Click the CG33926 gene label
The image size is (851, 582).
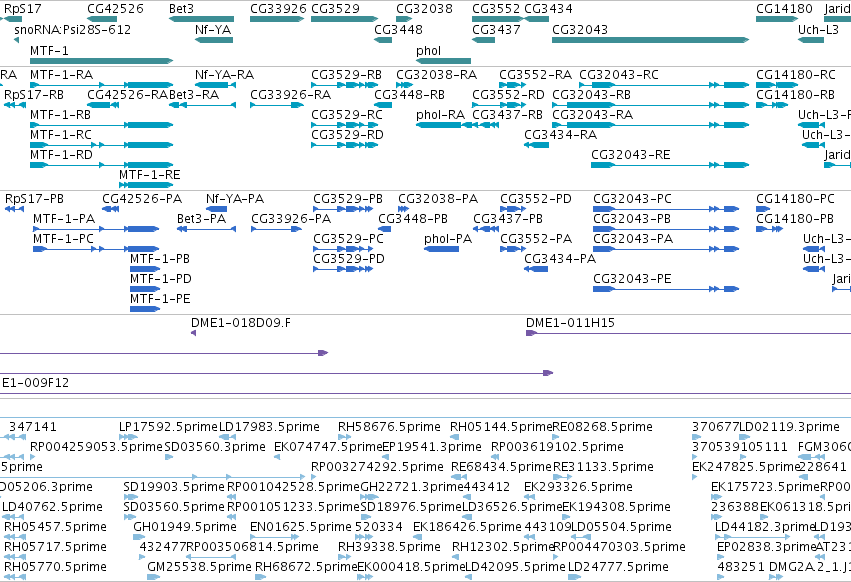[278, 9]
